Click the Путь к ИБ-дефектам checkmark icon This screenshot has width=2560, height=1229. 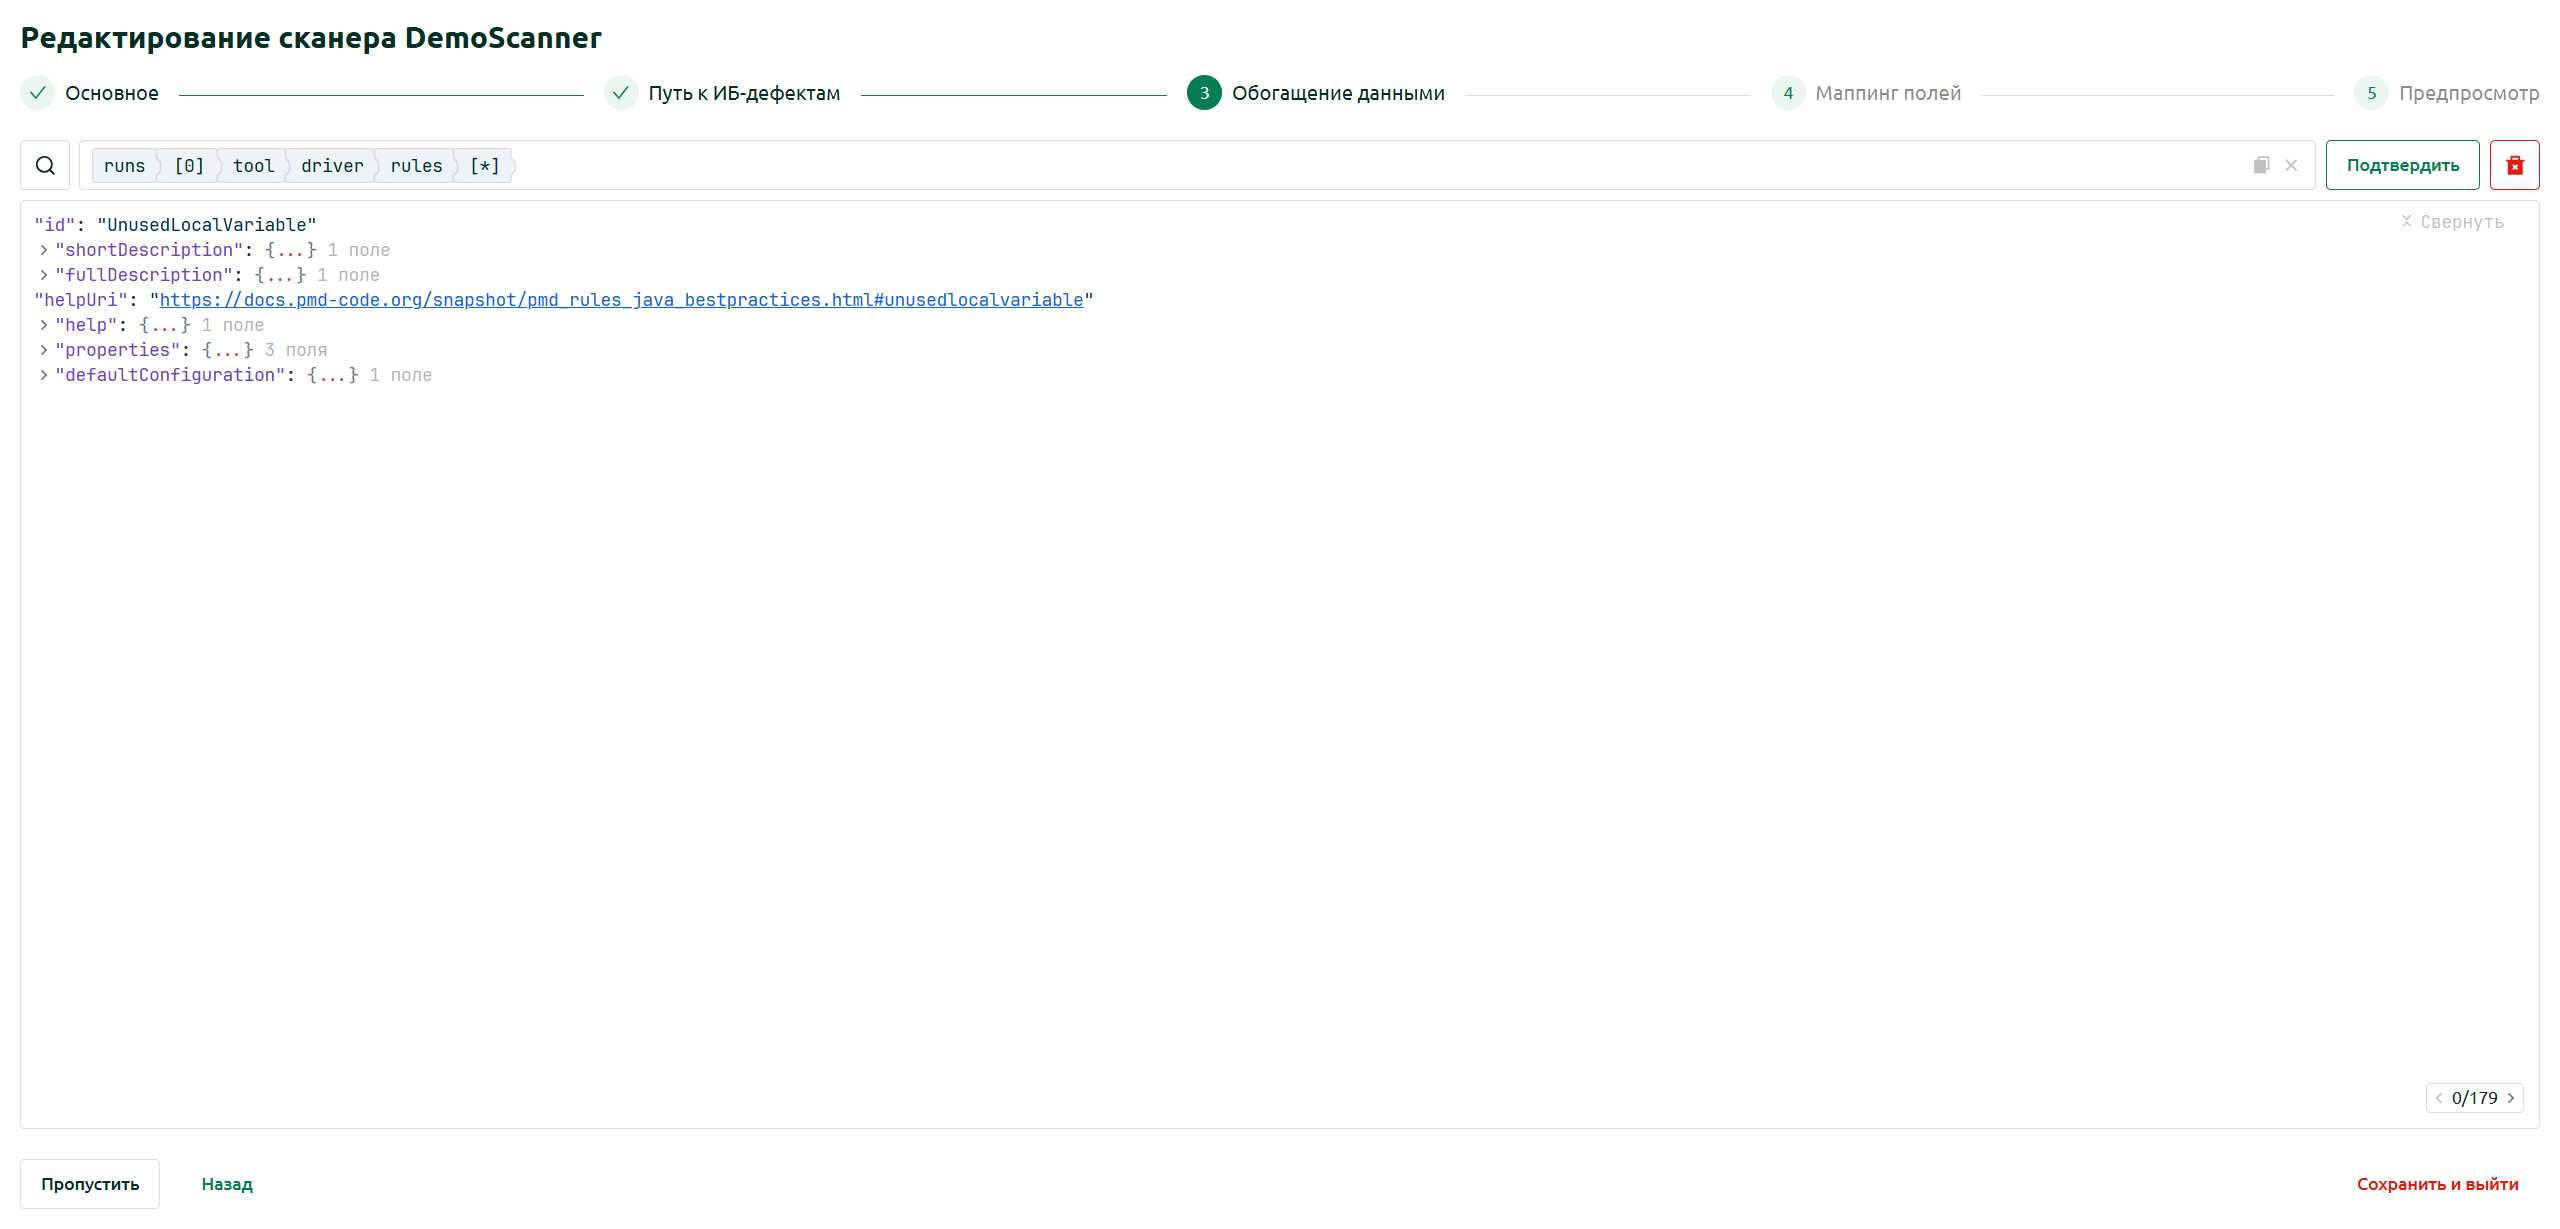tap(621, 93)
